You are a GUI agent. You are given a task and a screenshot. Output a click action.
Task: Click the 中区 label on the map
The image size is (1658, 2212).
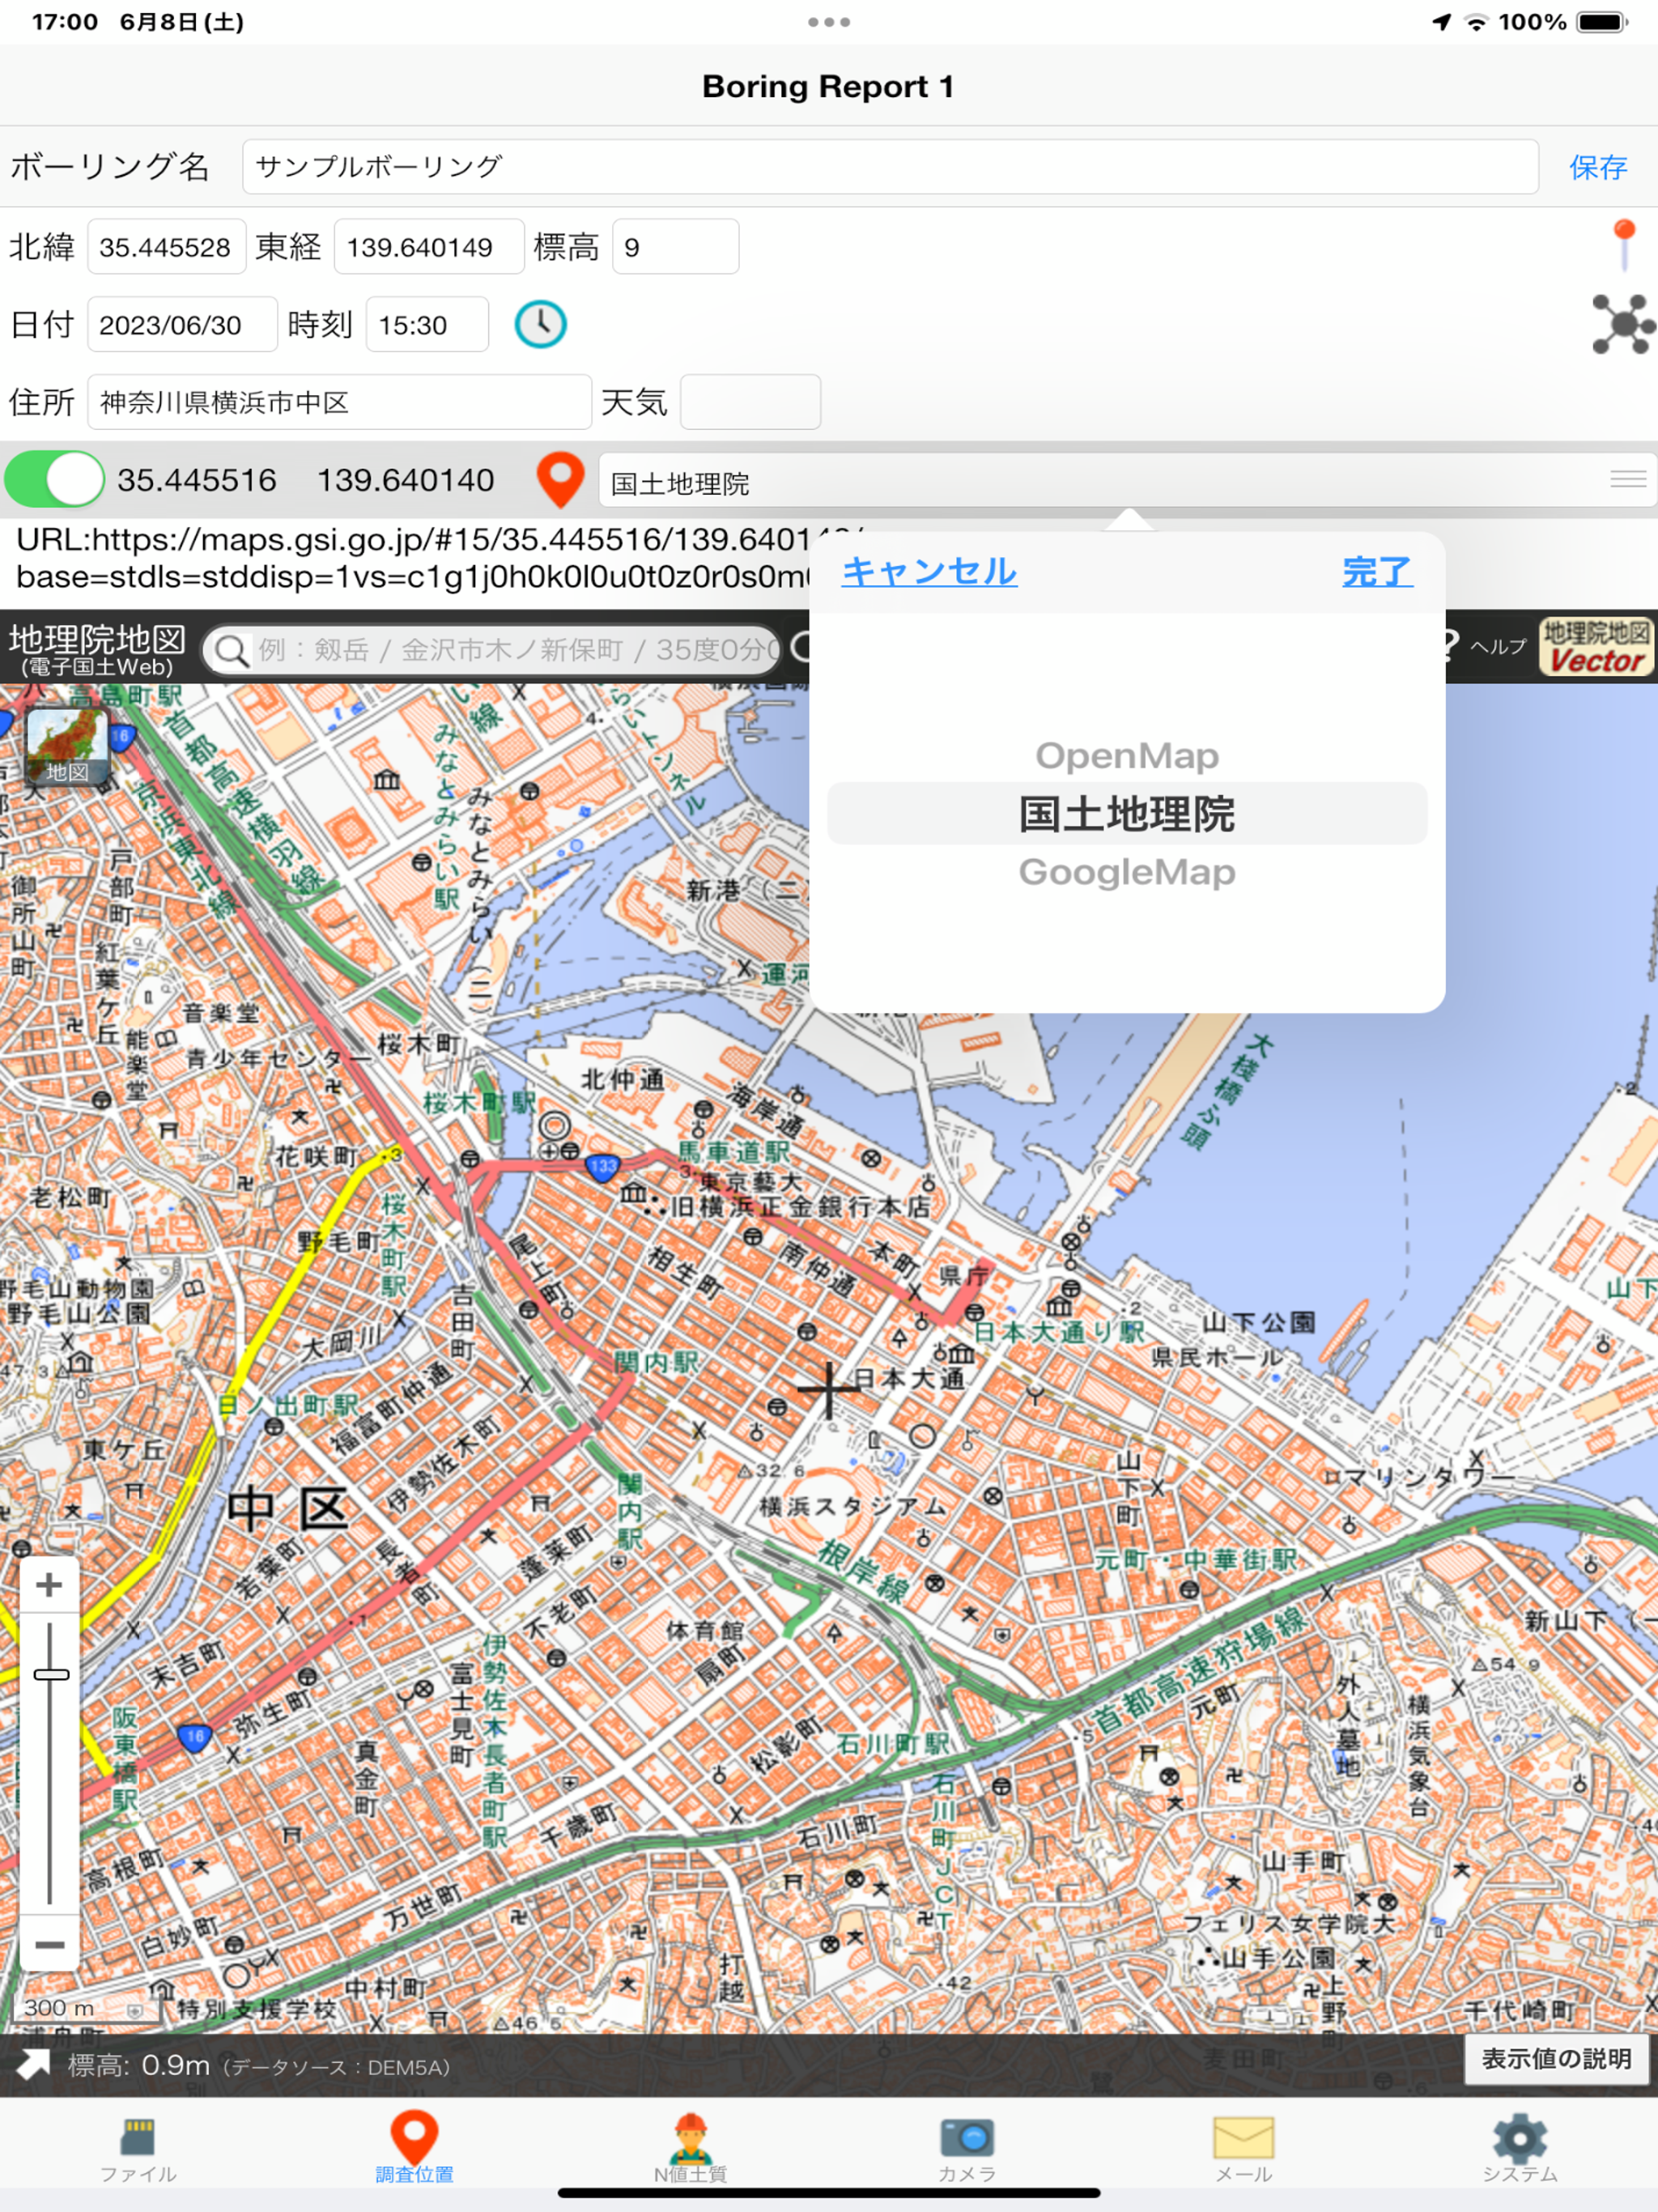click(x=289, y=1509)
